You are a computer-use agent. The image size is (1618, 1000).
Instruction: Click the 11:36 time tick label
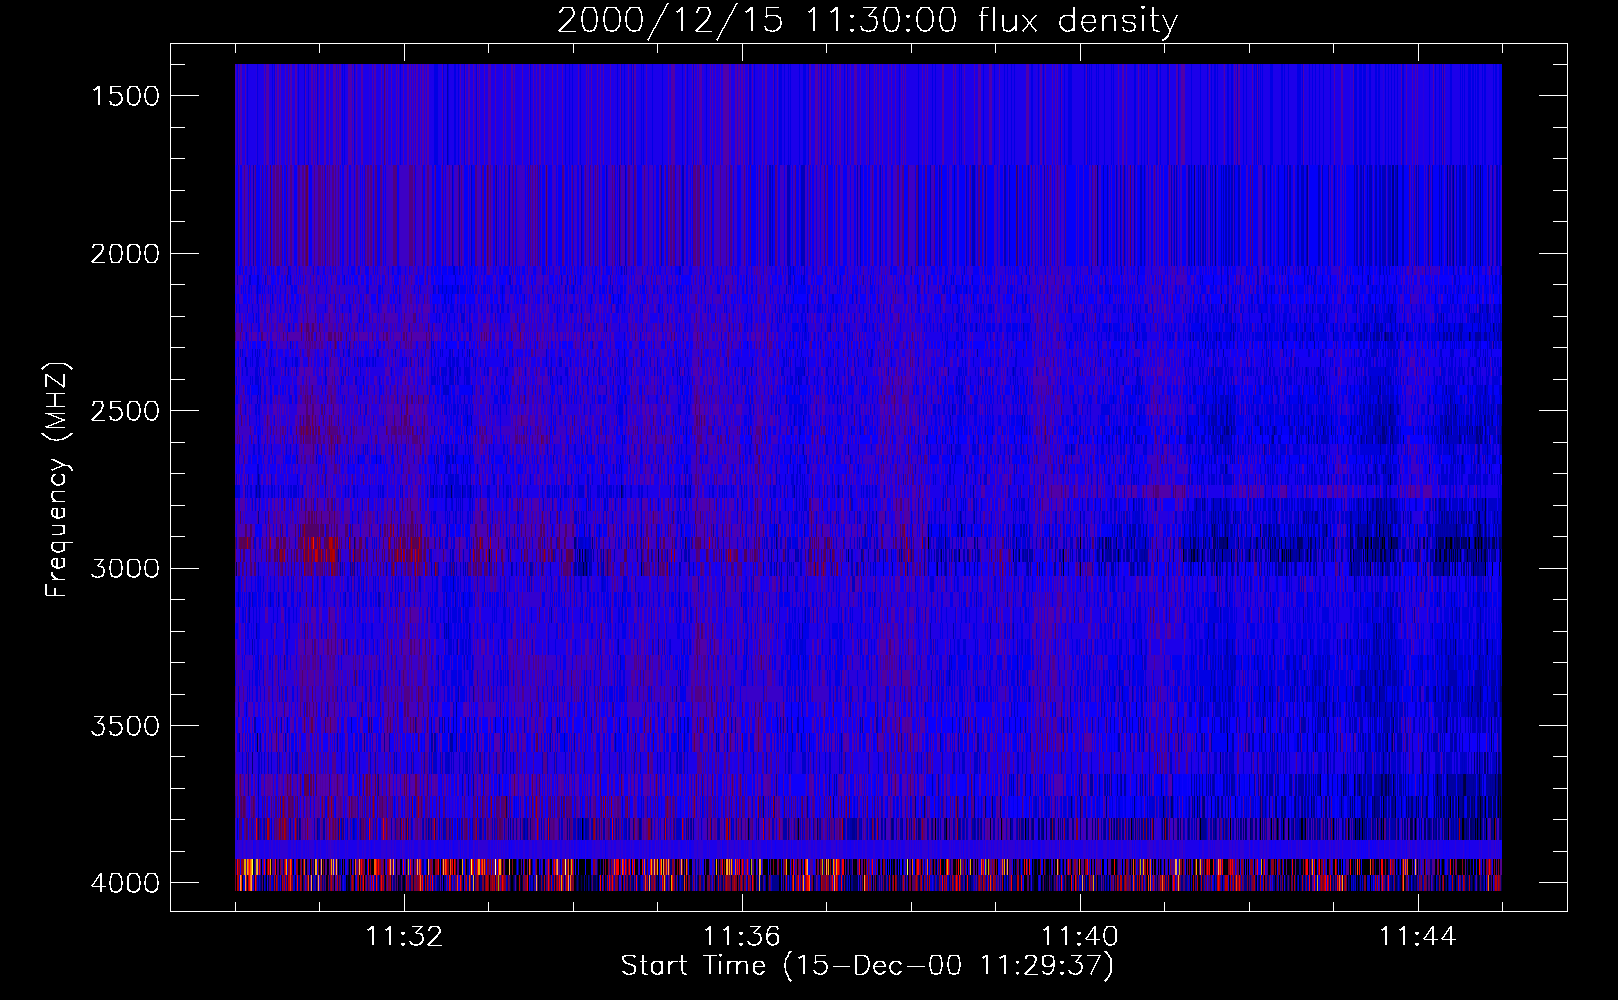742,937
